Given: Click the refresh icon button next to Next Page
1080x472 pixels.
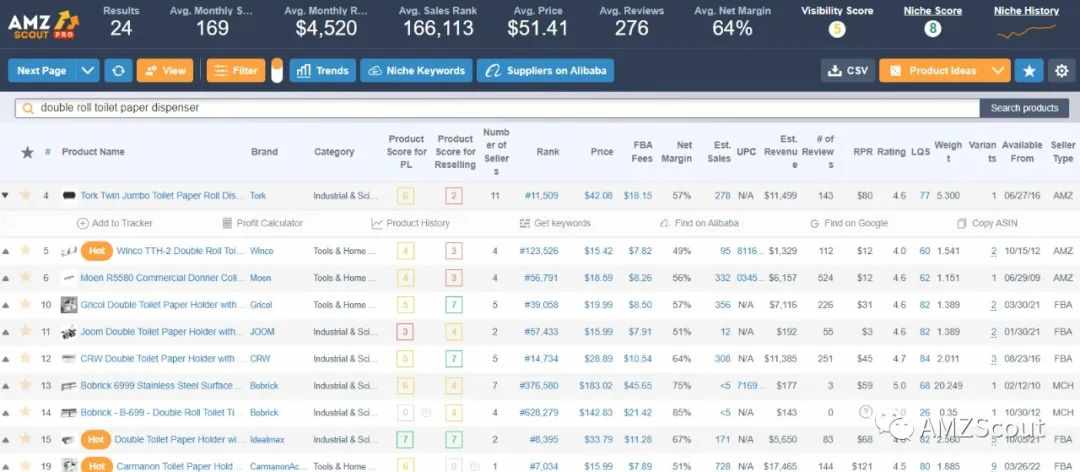Looking at the screenshot, I should coord(118,70).
